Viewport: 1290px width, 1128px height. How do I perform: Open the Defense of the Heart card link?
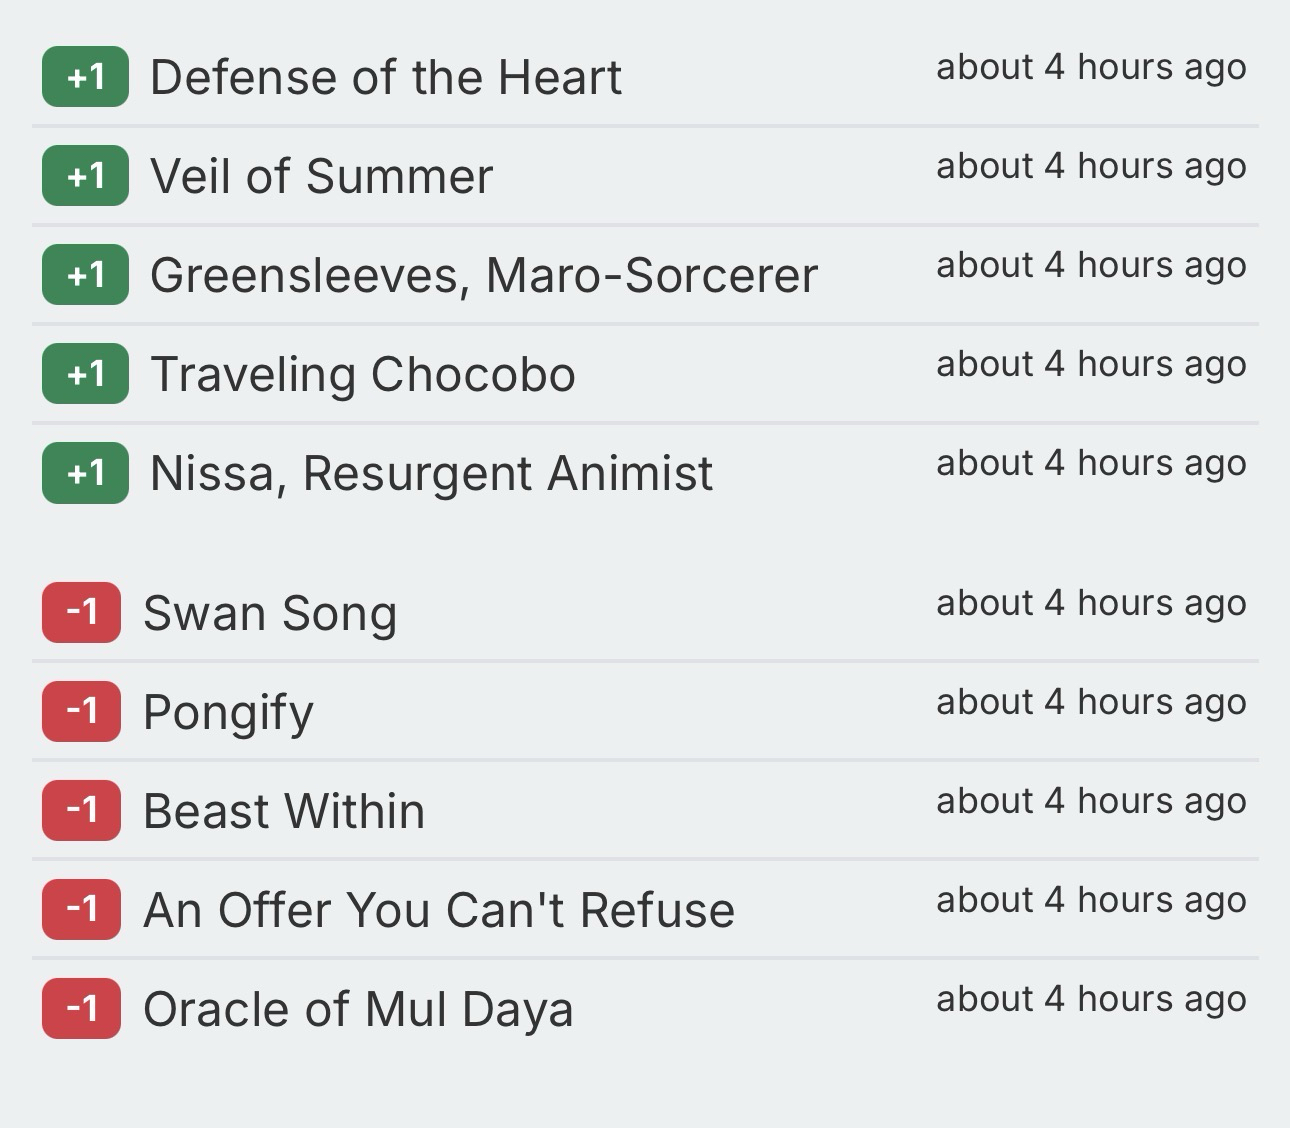click(x=385, y=78)
